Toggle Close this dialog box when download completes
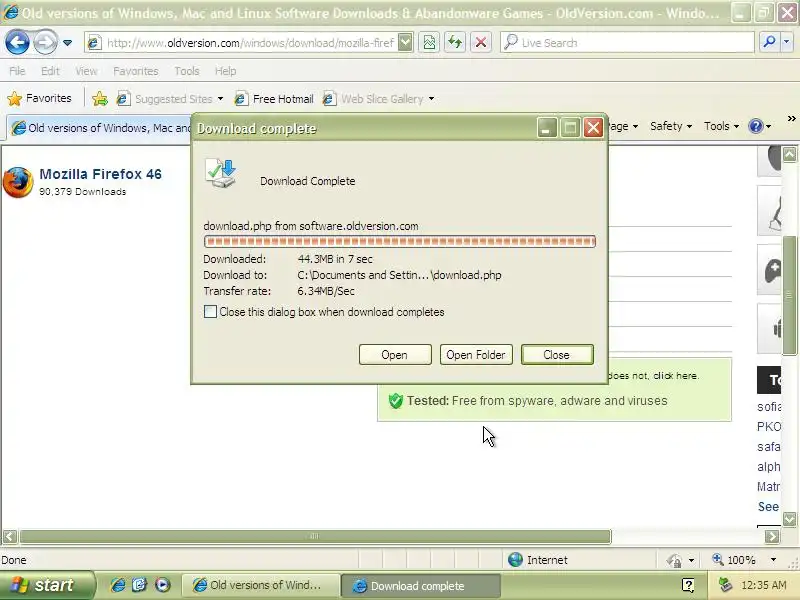 point(210,312)
